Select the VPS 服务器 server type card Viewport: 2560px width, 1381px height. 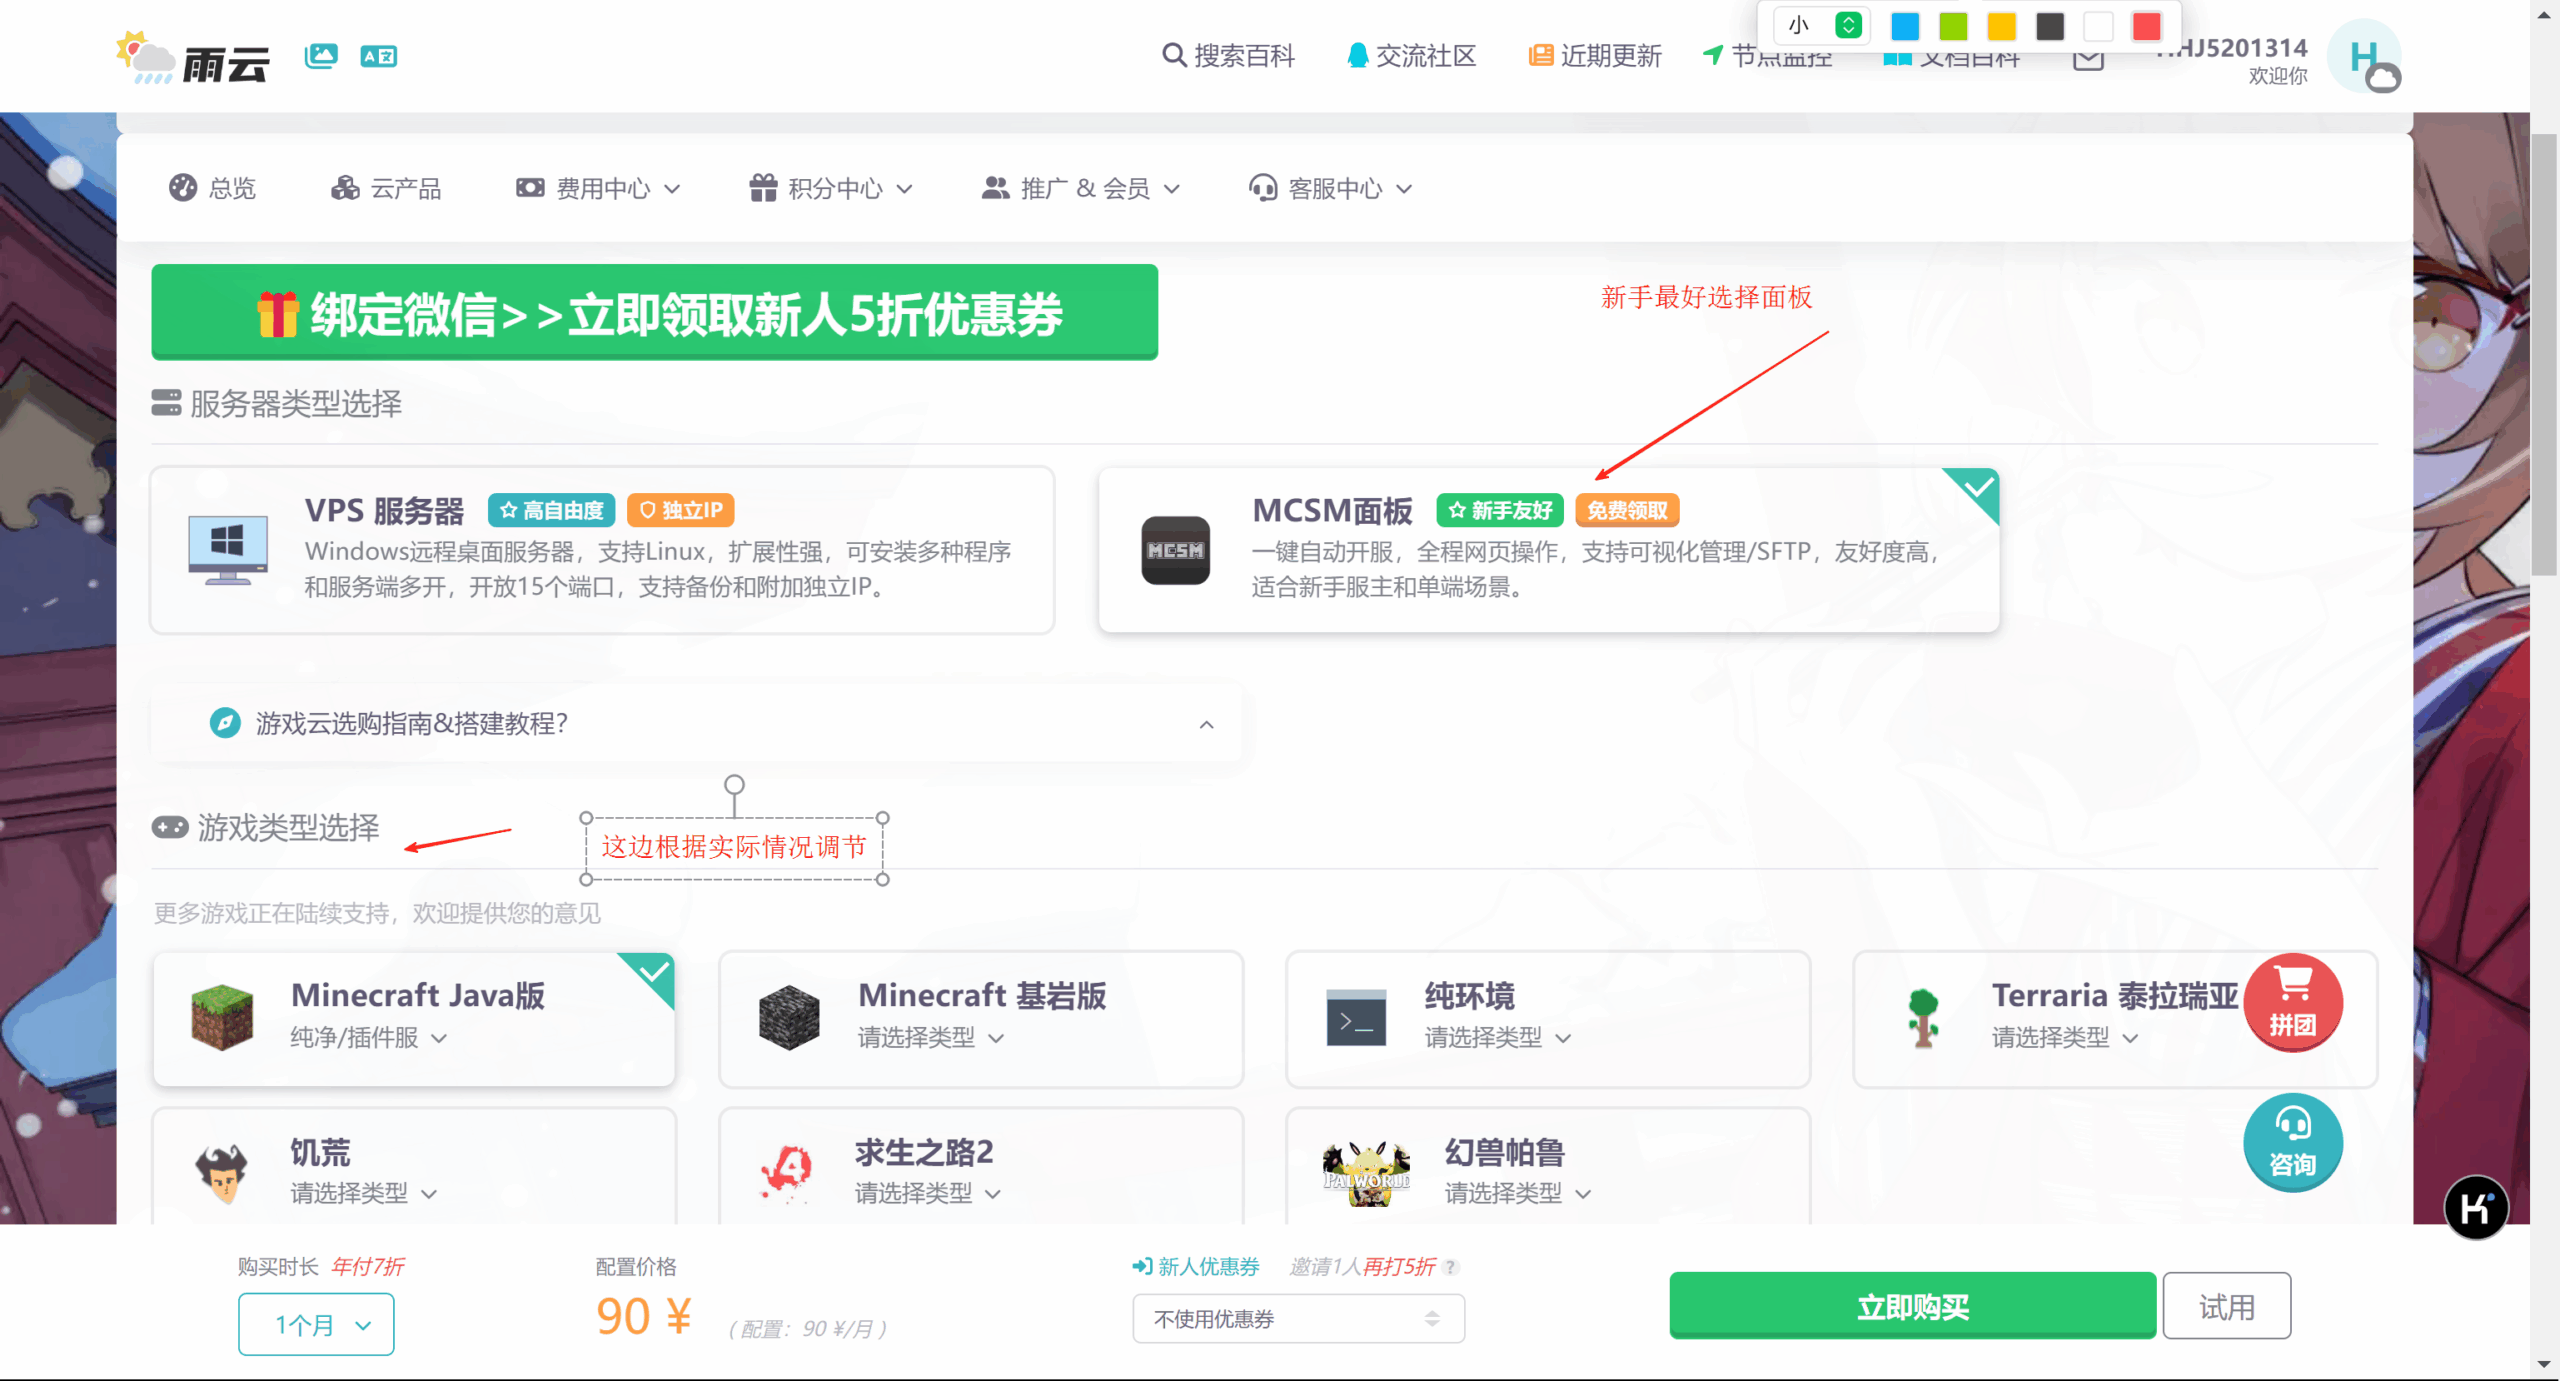(602, 549)
